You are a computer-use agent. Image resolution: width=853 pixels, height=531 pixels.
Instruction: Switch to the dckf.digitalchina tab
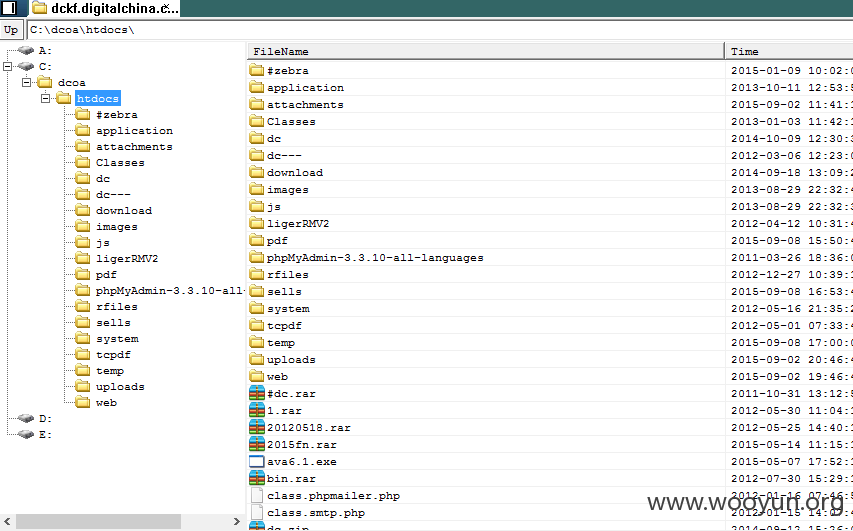[104, 8]
